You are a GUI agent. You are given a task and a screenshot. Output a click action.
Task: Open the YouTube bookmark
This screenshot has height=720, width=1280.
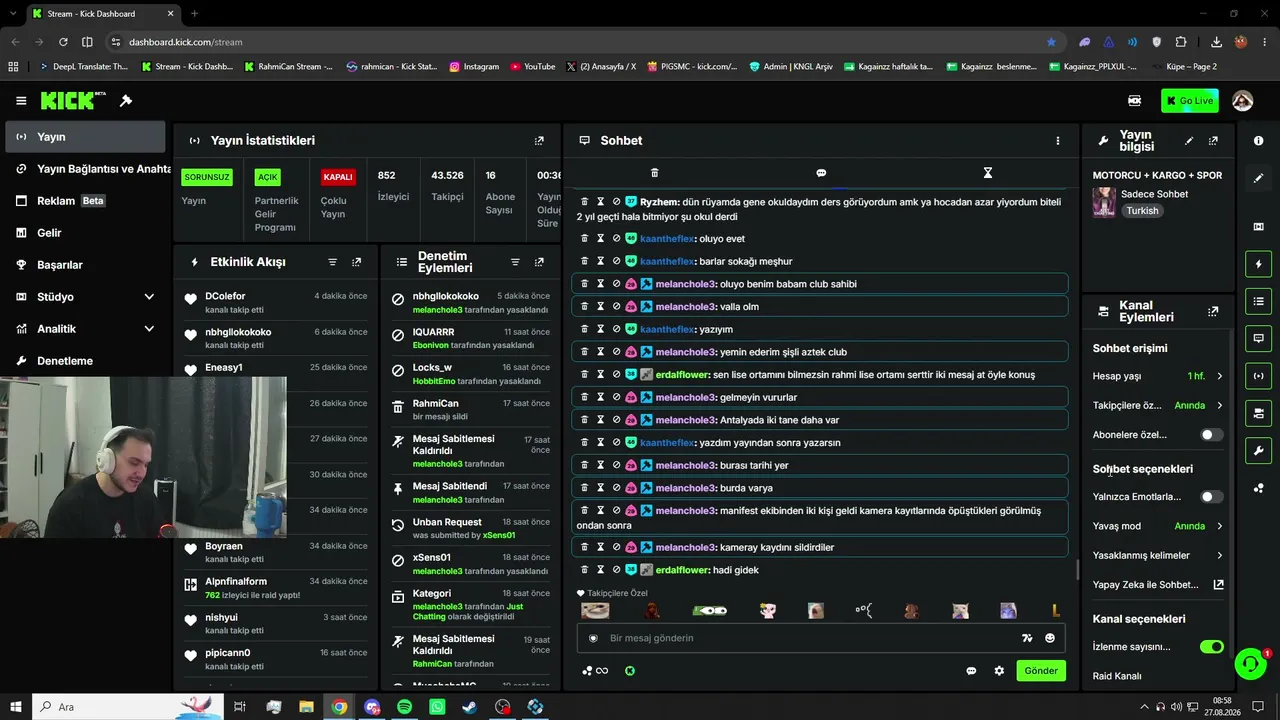[x=532, y=67]
